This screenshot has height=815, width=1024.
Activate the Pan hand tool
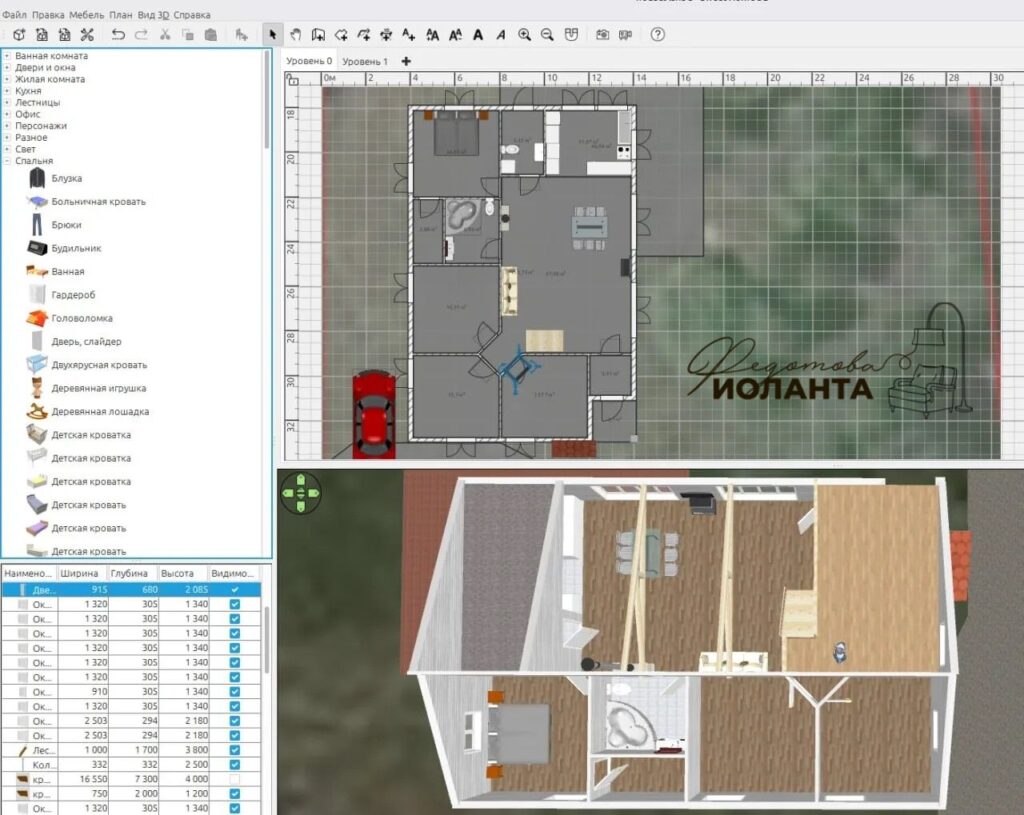tap(295, 35)
